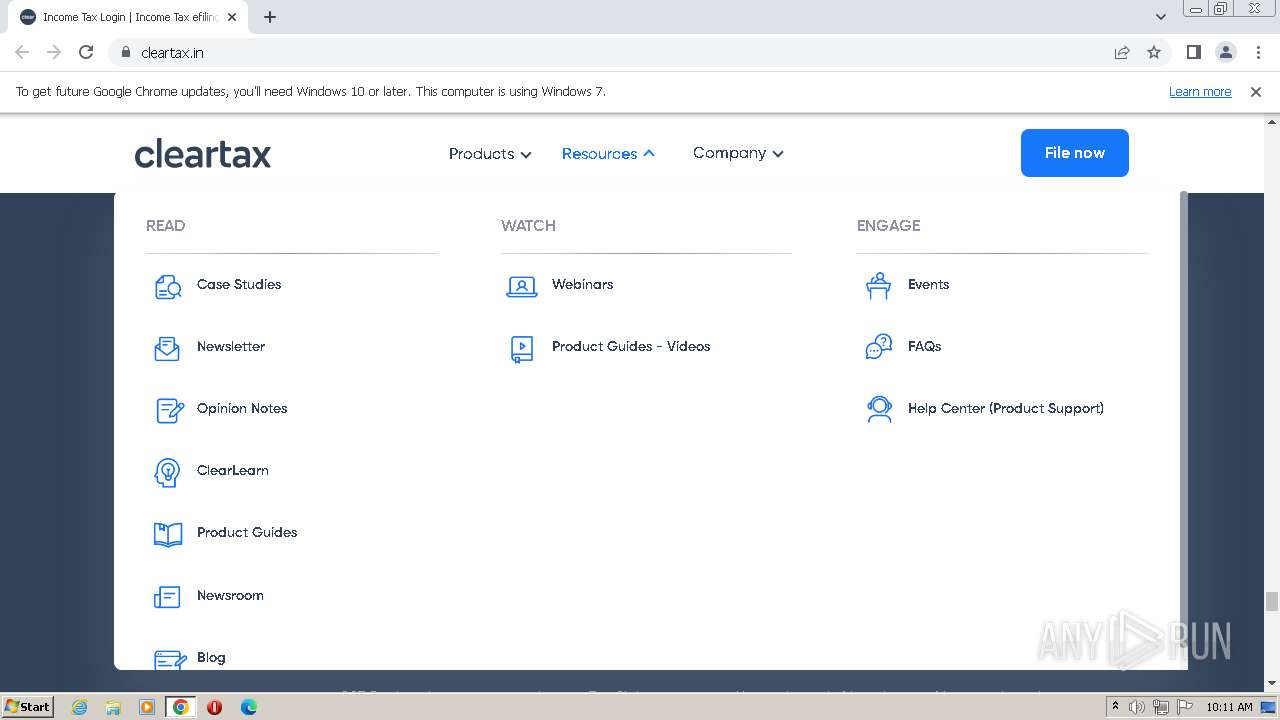Launch Internet Explorer from the taskbar
Image resolution: width=1280 pixels, height=720 pixels.
[79, 707]
